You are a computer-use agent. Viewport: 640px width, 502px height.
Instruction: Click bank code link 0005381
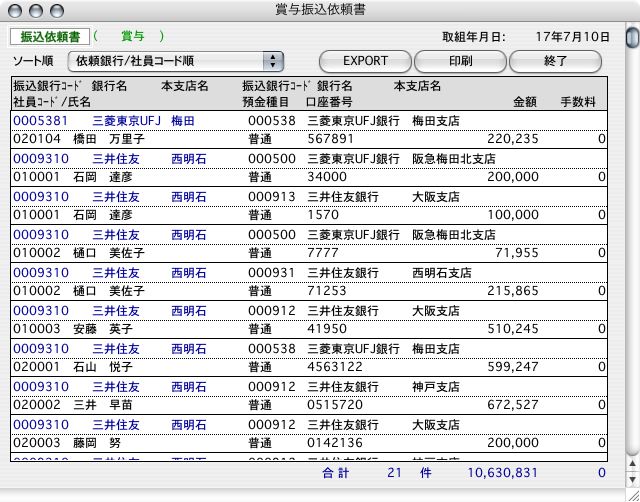coord(40,121)
